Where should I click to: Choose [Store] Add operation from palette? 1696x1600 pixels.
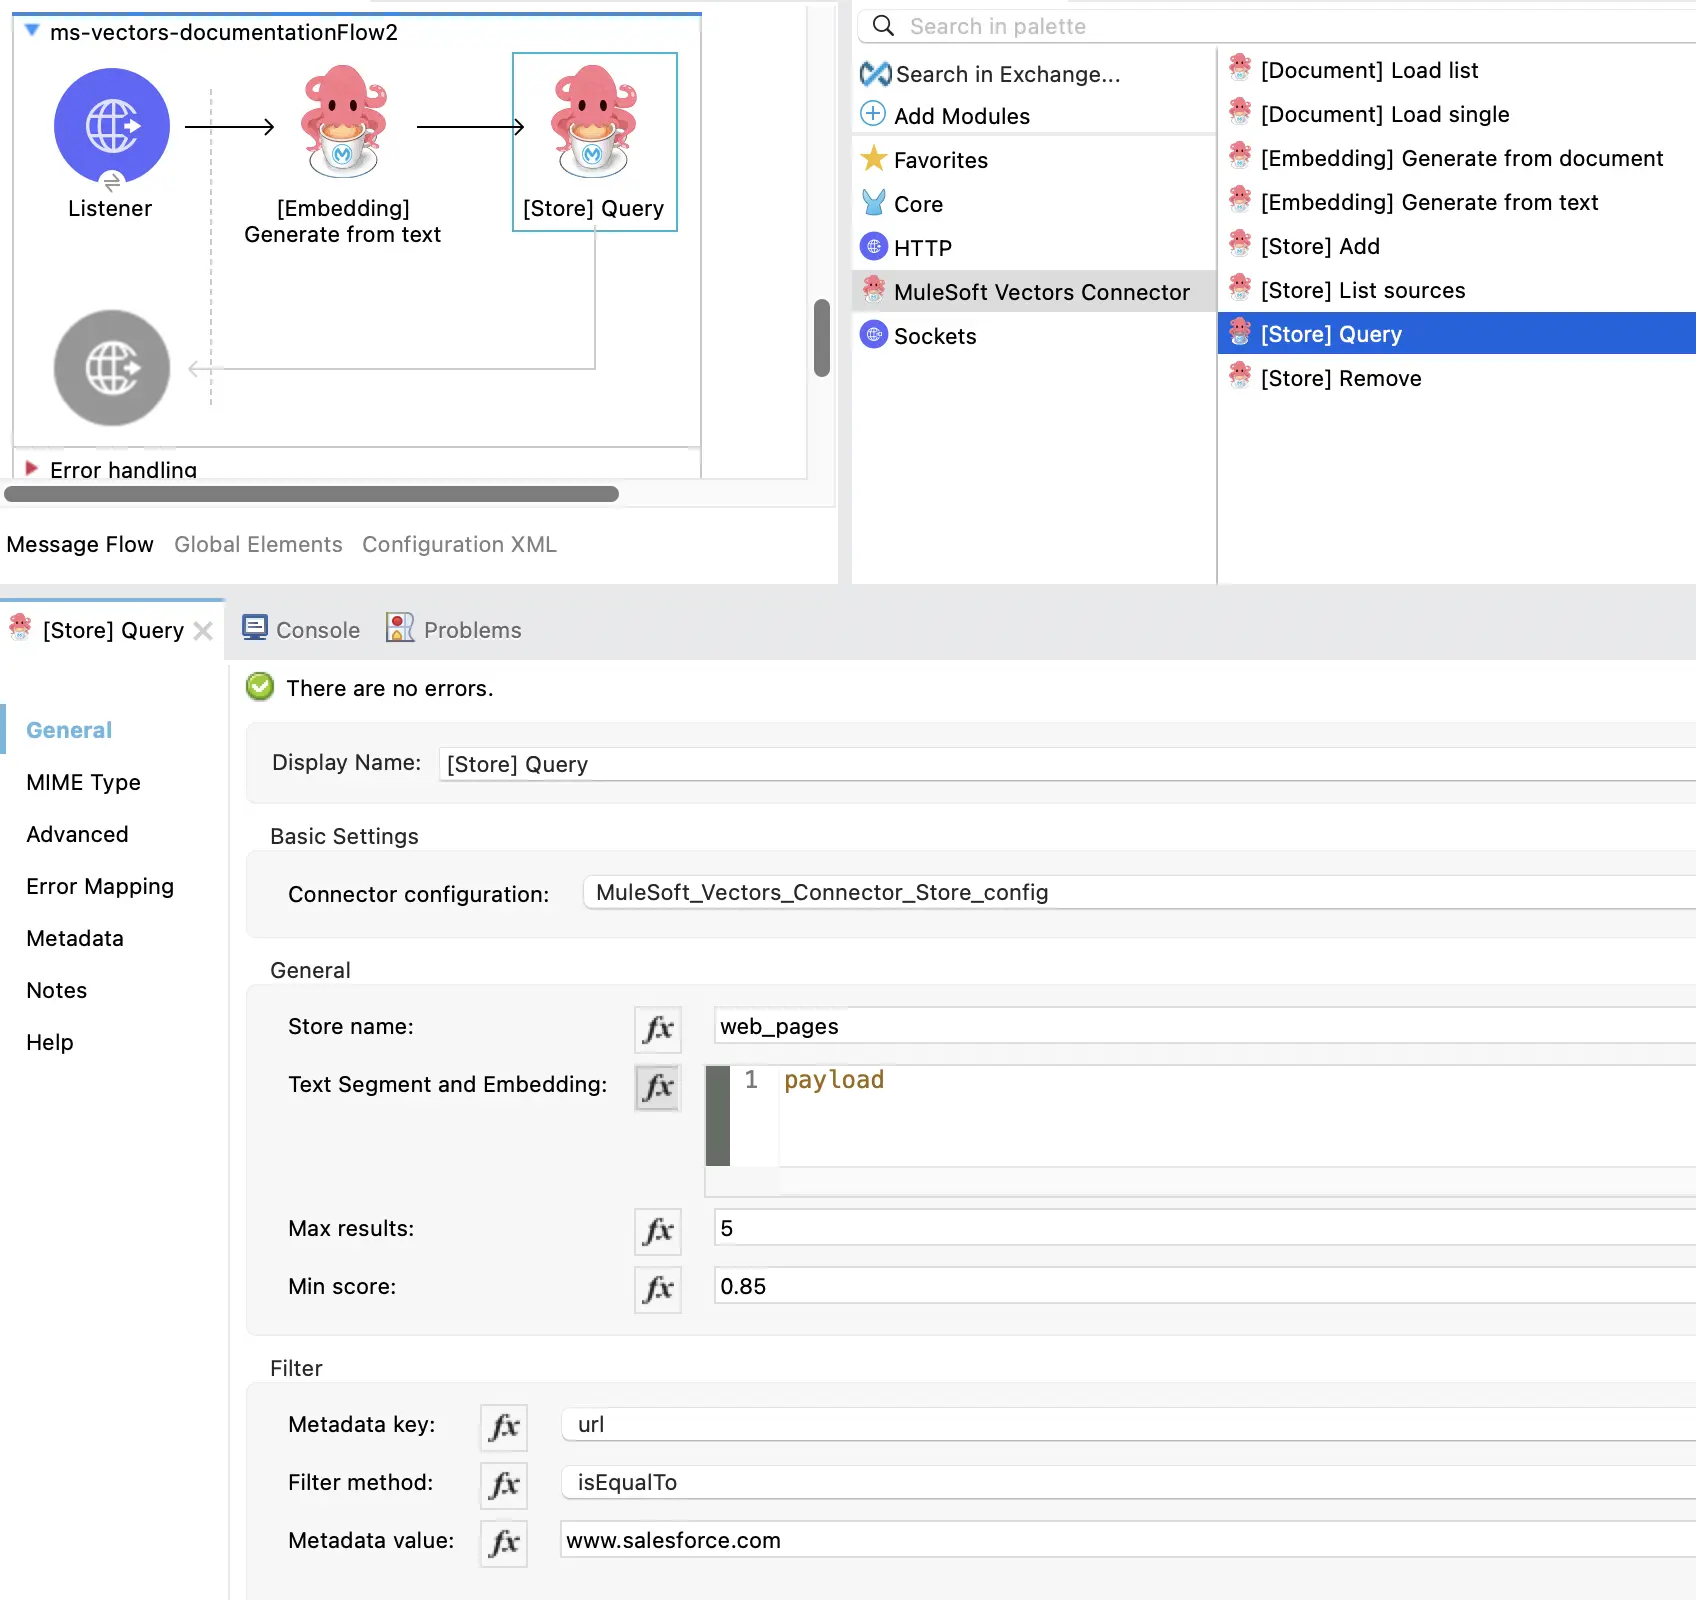(1319, 246)
